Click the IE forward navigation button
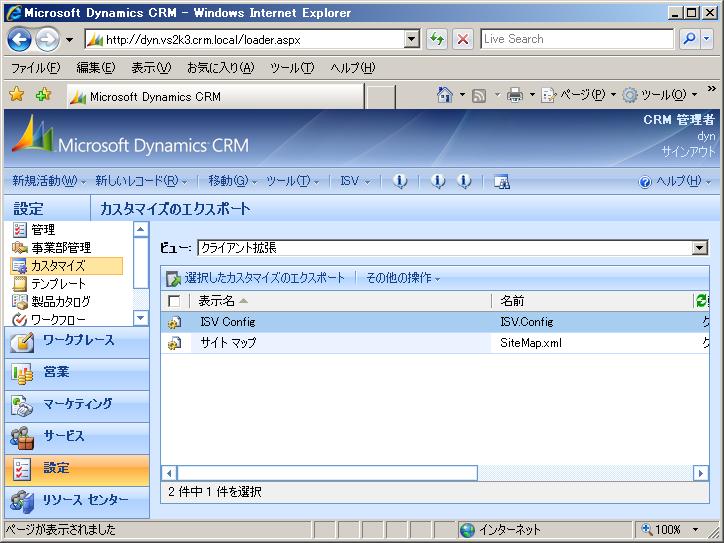Screen dimensions: 724x543 [x=48, y=40]
